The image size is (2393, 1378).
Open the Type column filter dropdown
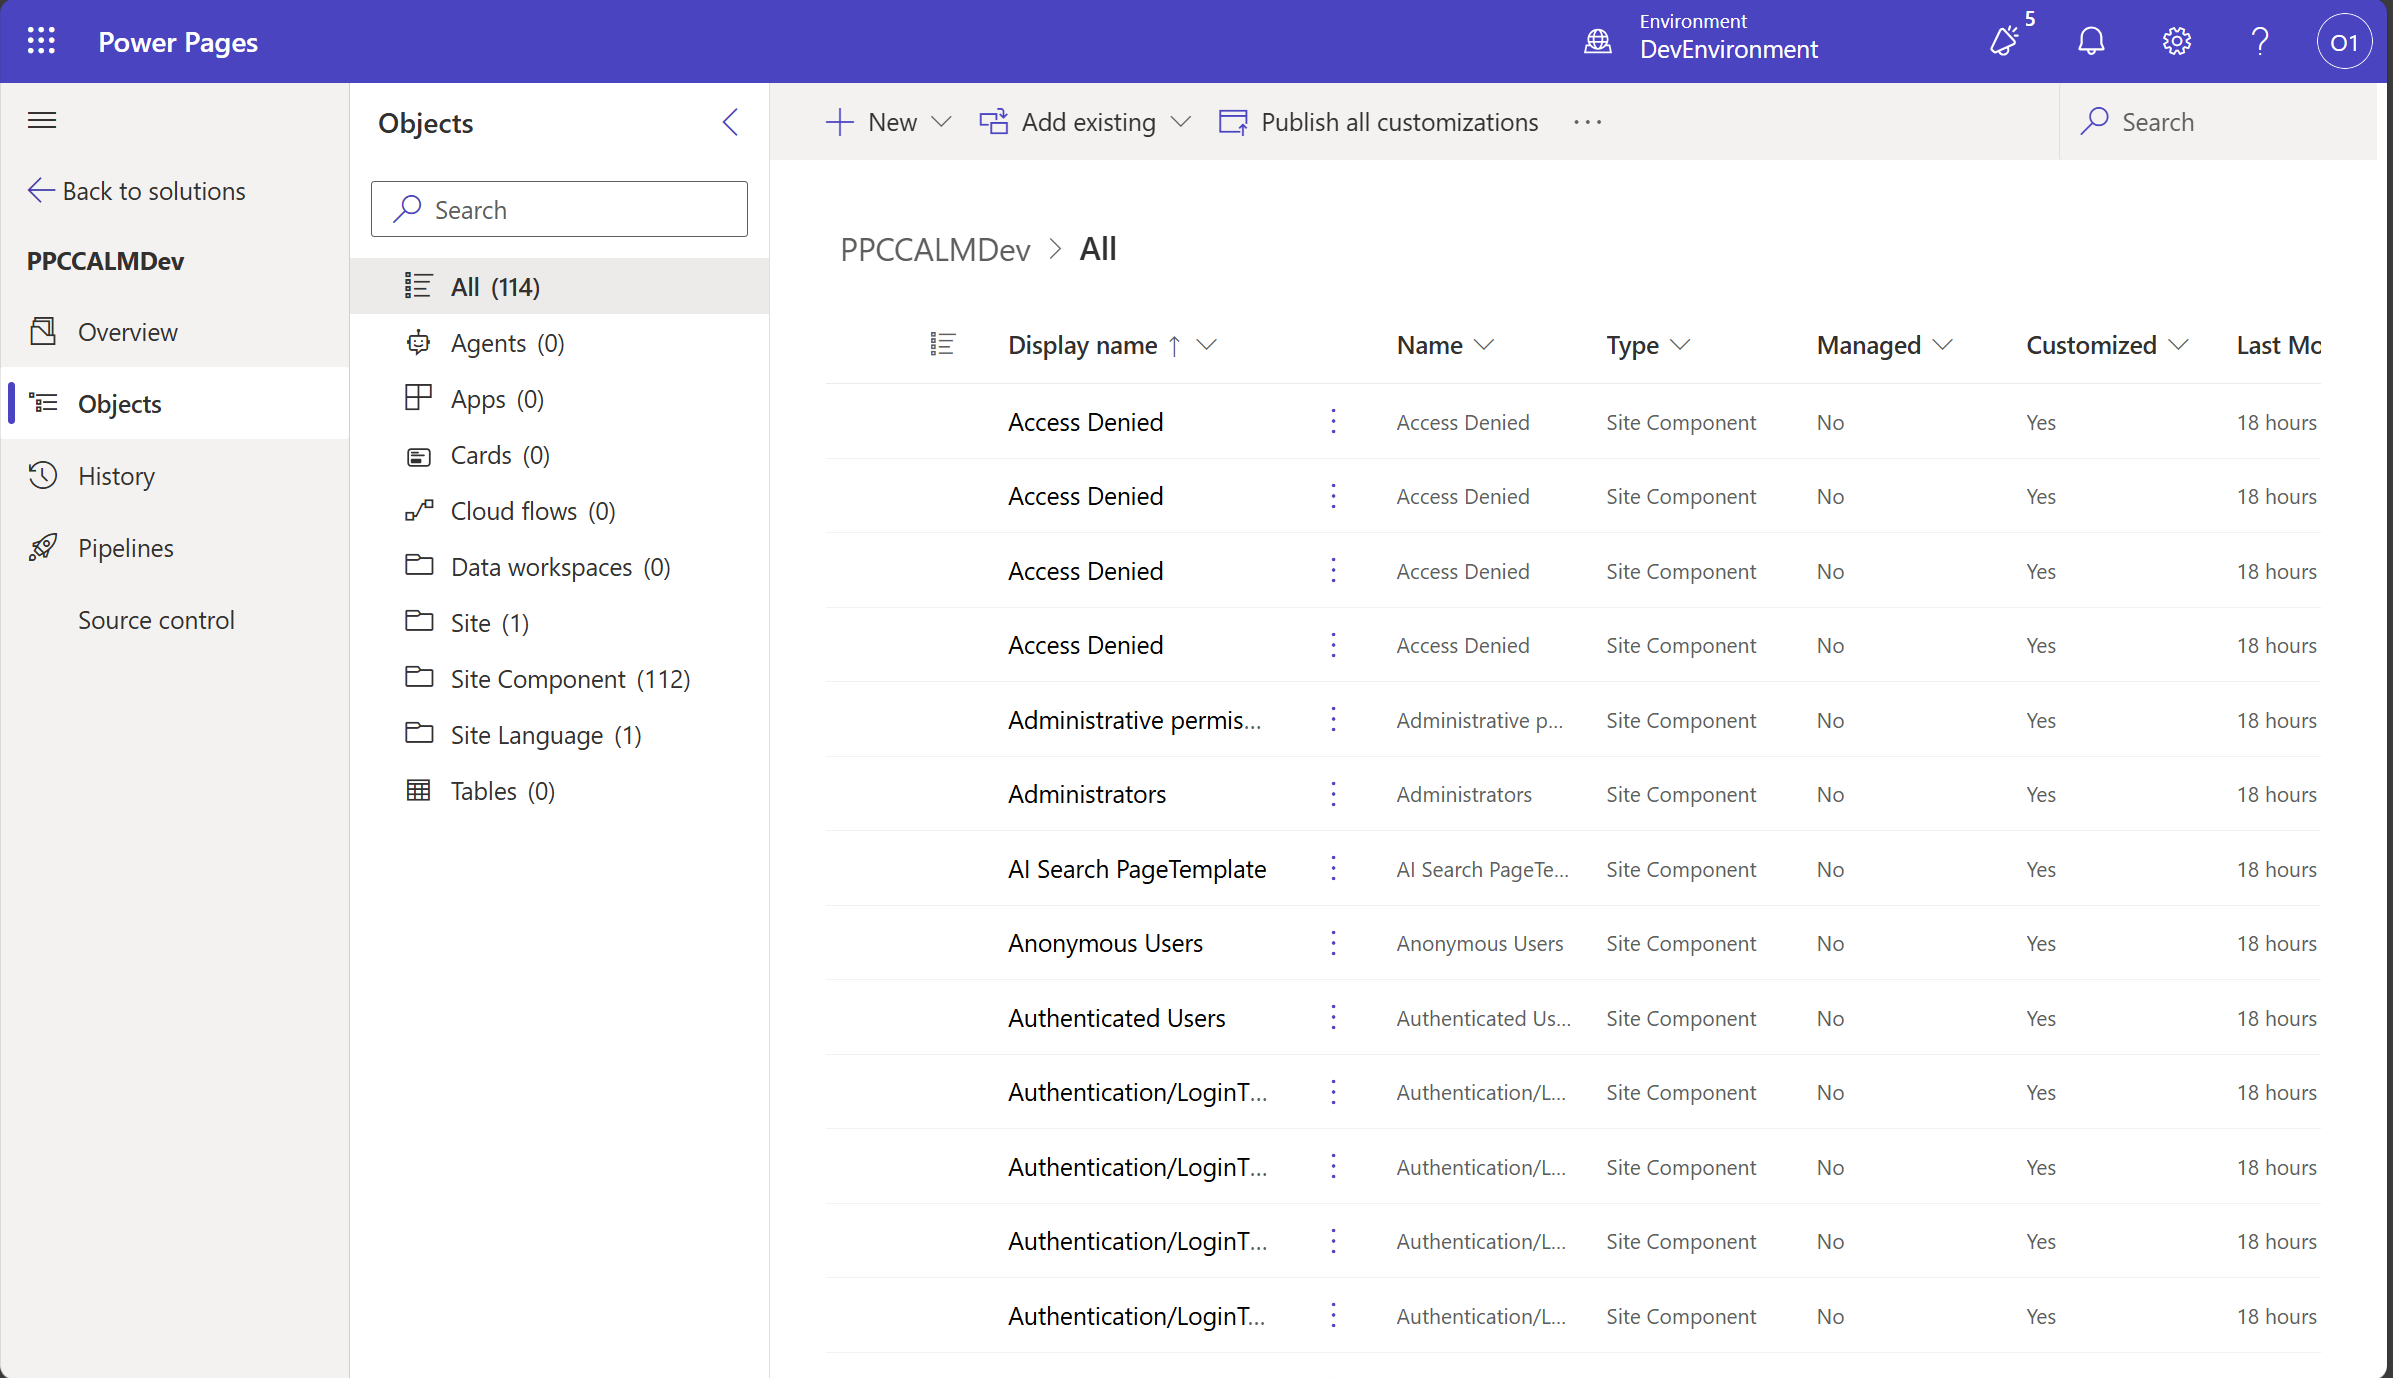(1681, 345)
